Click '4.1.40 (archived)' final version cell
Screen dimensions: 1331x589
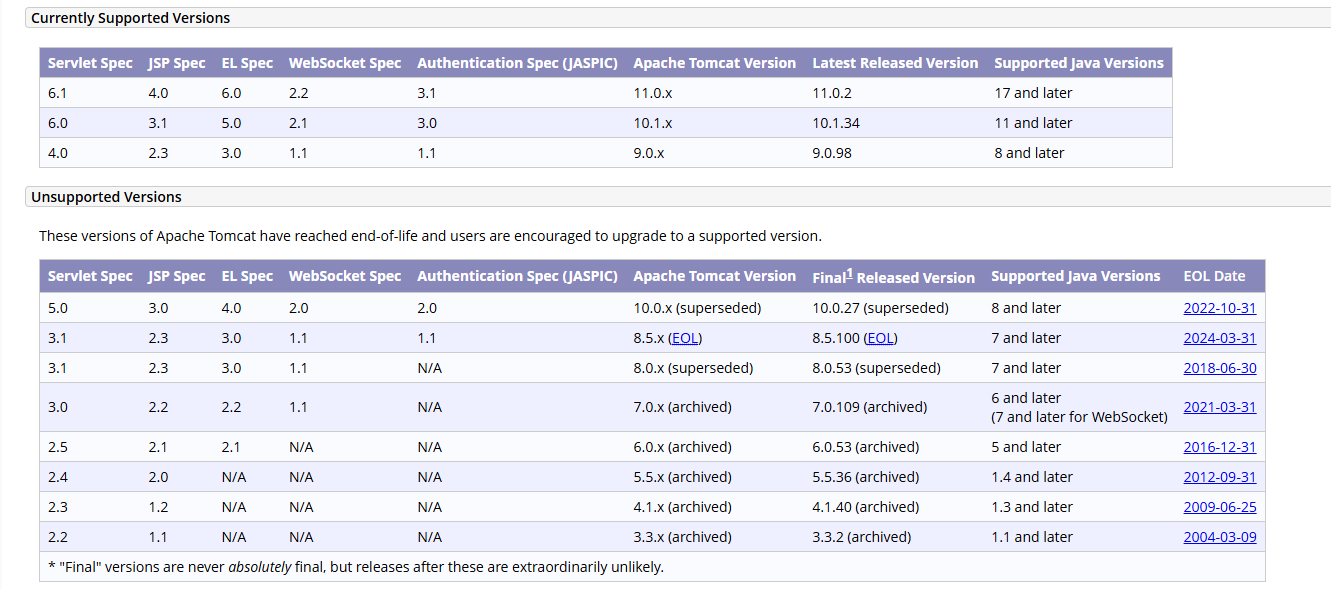click(x=865, y=507)
